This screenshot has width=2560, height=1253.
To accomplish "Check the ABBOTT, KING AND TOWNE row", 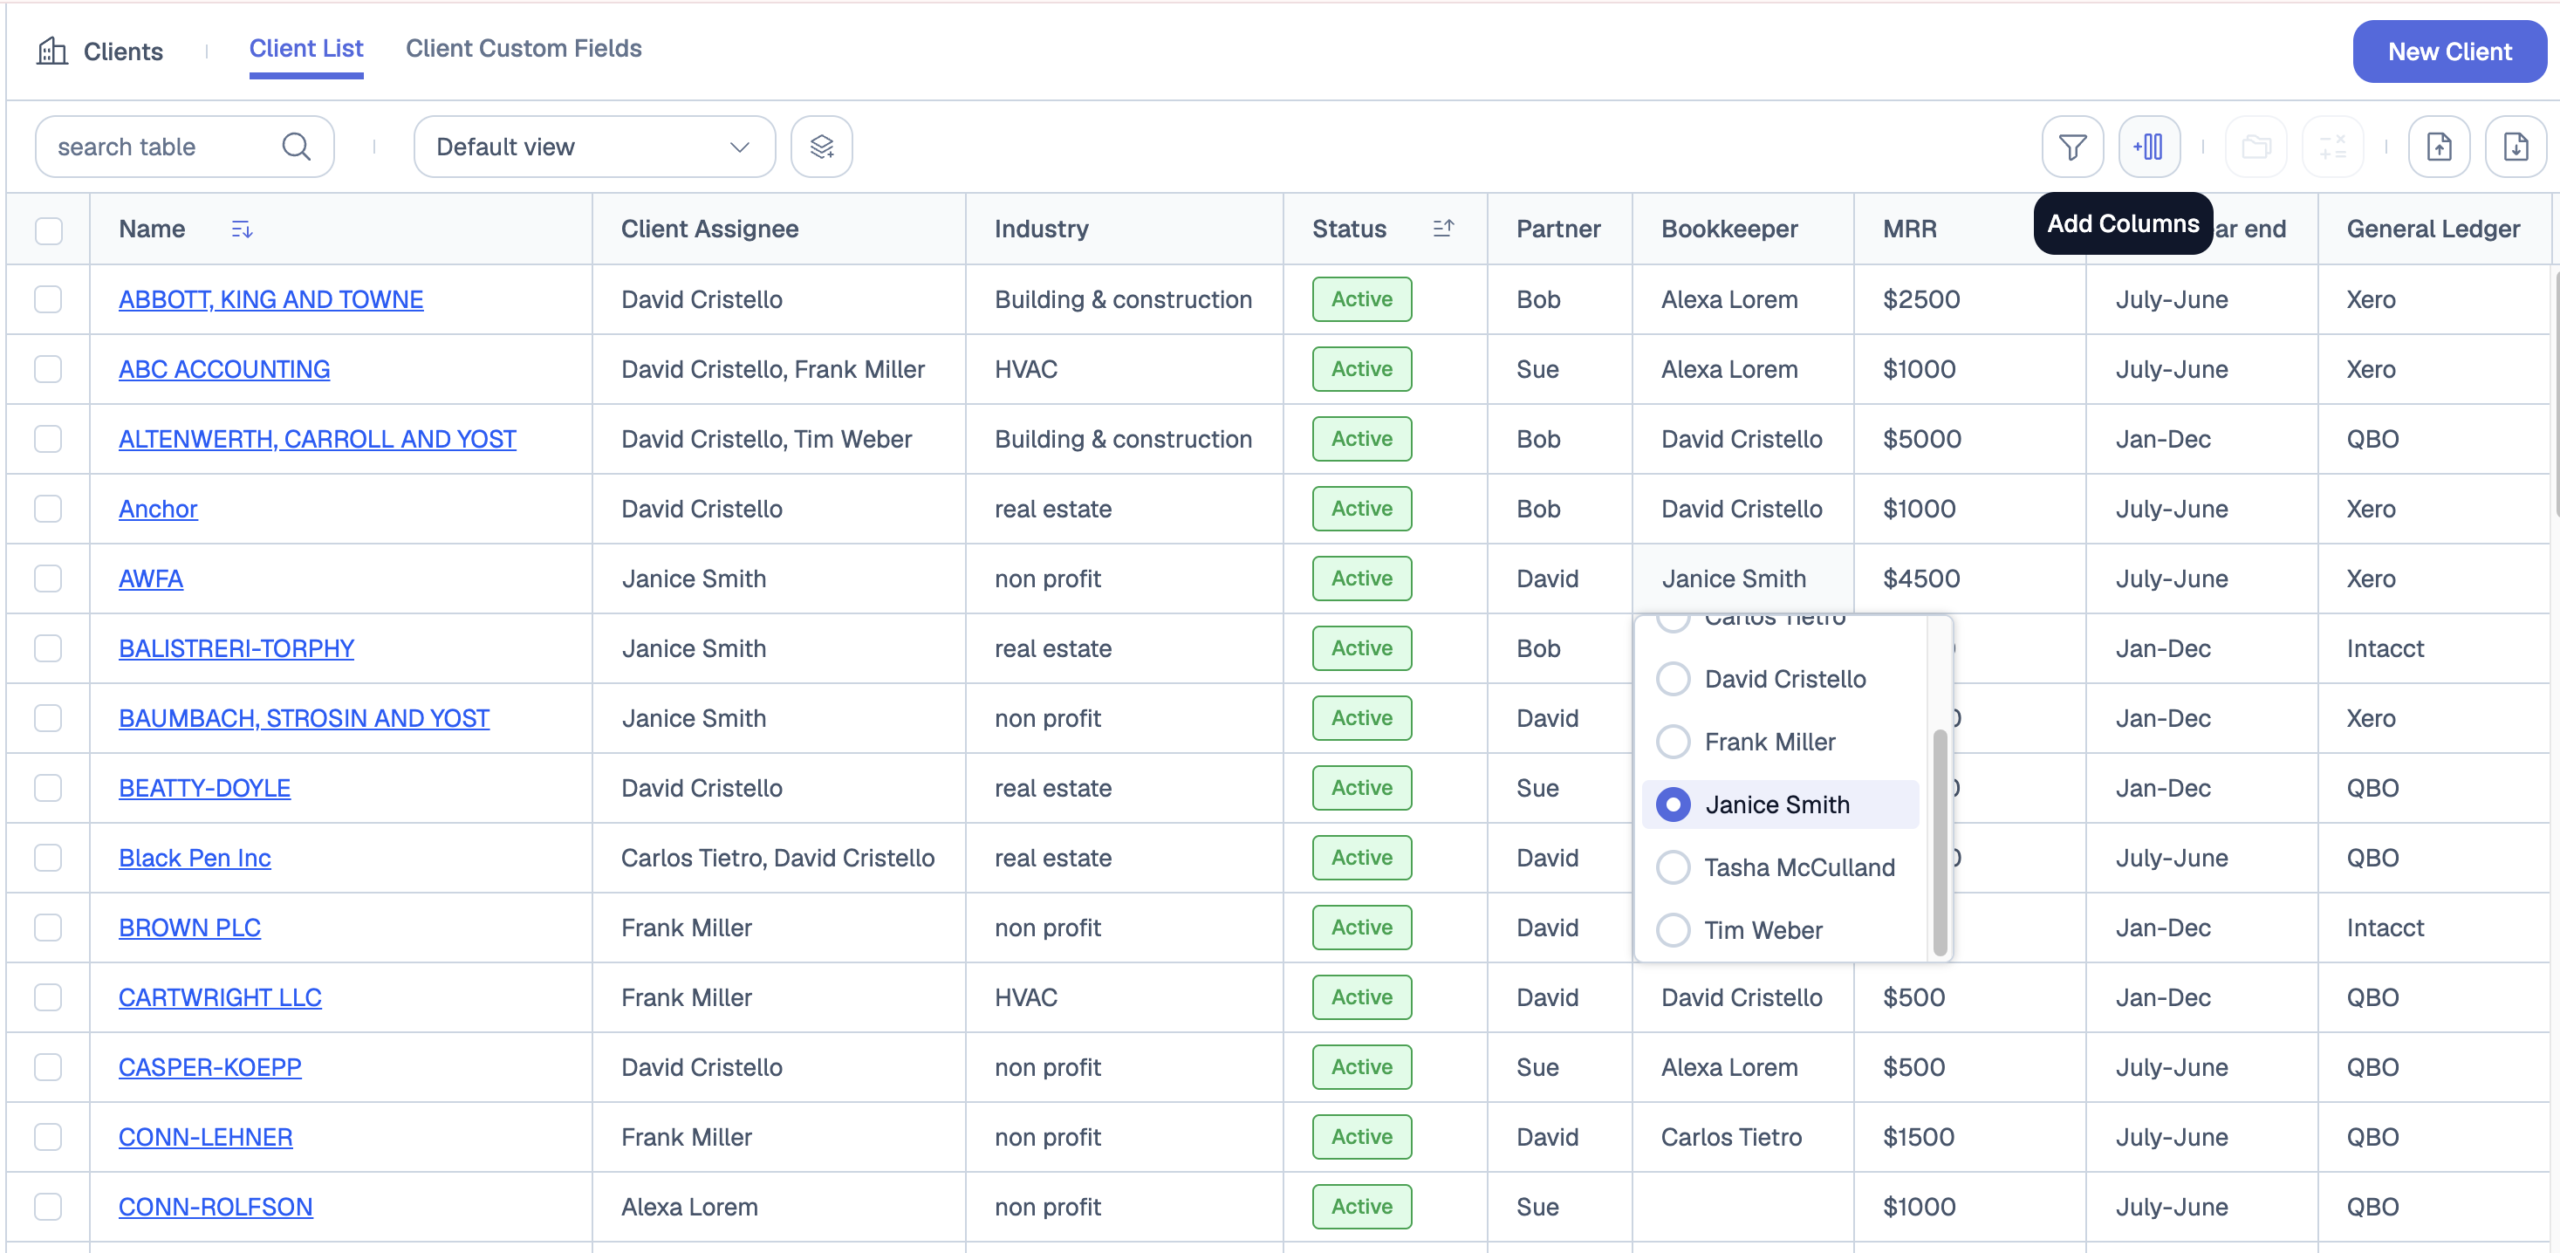I will [48, 299].
